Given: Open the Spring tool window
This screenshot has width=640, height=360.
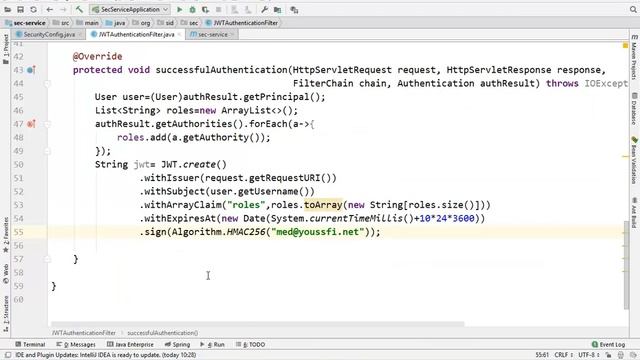Looking at the screenshot, I should click(177, 344).
